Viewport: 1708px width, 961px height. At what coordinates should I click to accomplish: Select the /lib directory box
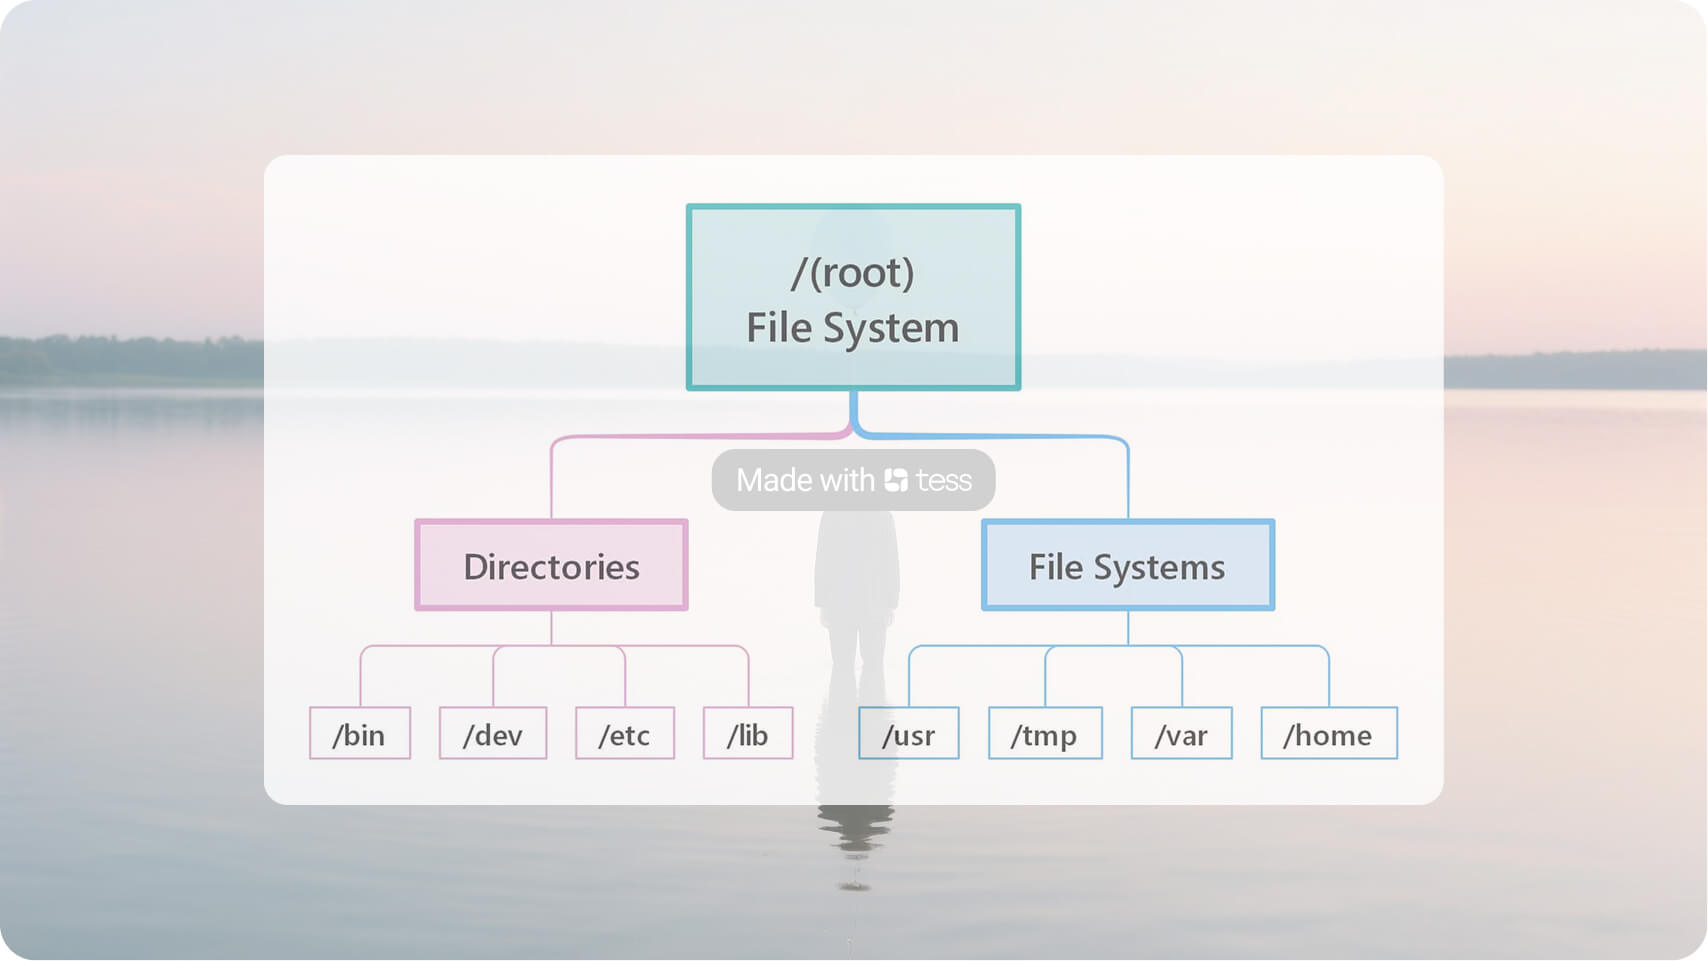(x=747, y=734)
